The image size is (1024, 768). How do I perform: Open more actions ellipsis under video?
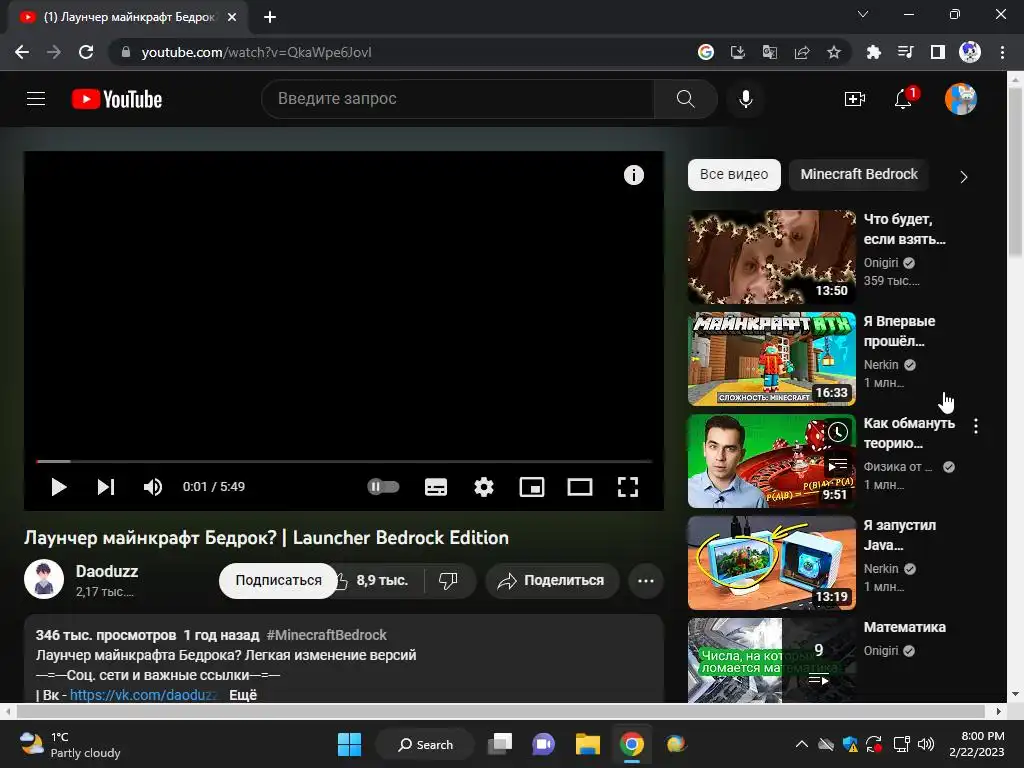click(646, 581)
